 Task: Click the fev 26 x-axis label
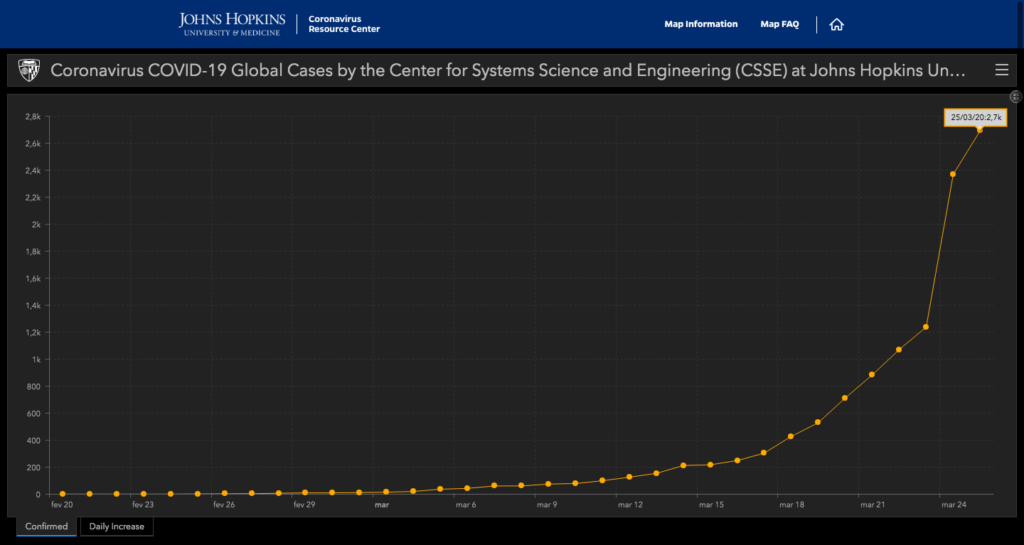tap(224, 505)
